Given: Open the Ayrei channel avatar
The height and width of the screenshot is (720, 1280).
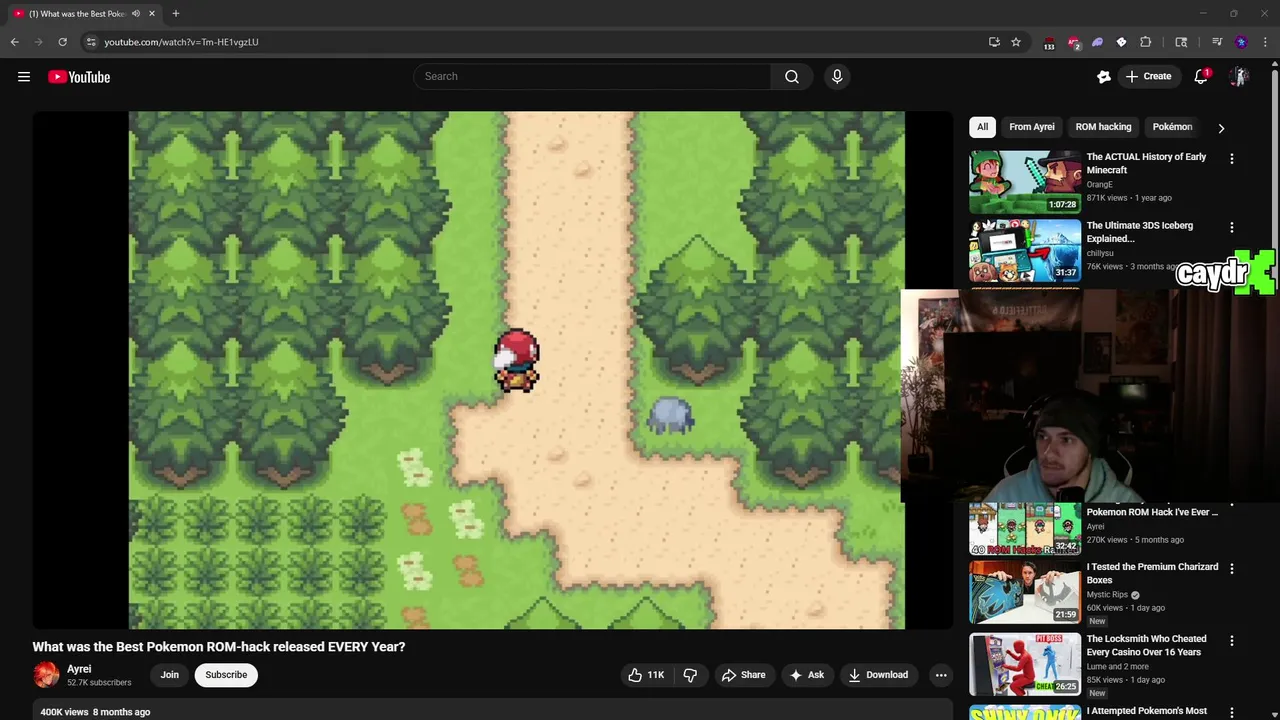Looking at the screenshot, I should [x=46, y=675].
